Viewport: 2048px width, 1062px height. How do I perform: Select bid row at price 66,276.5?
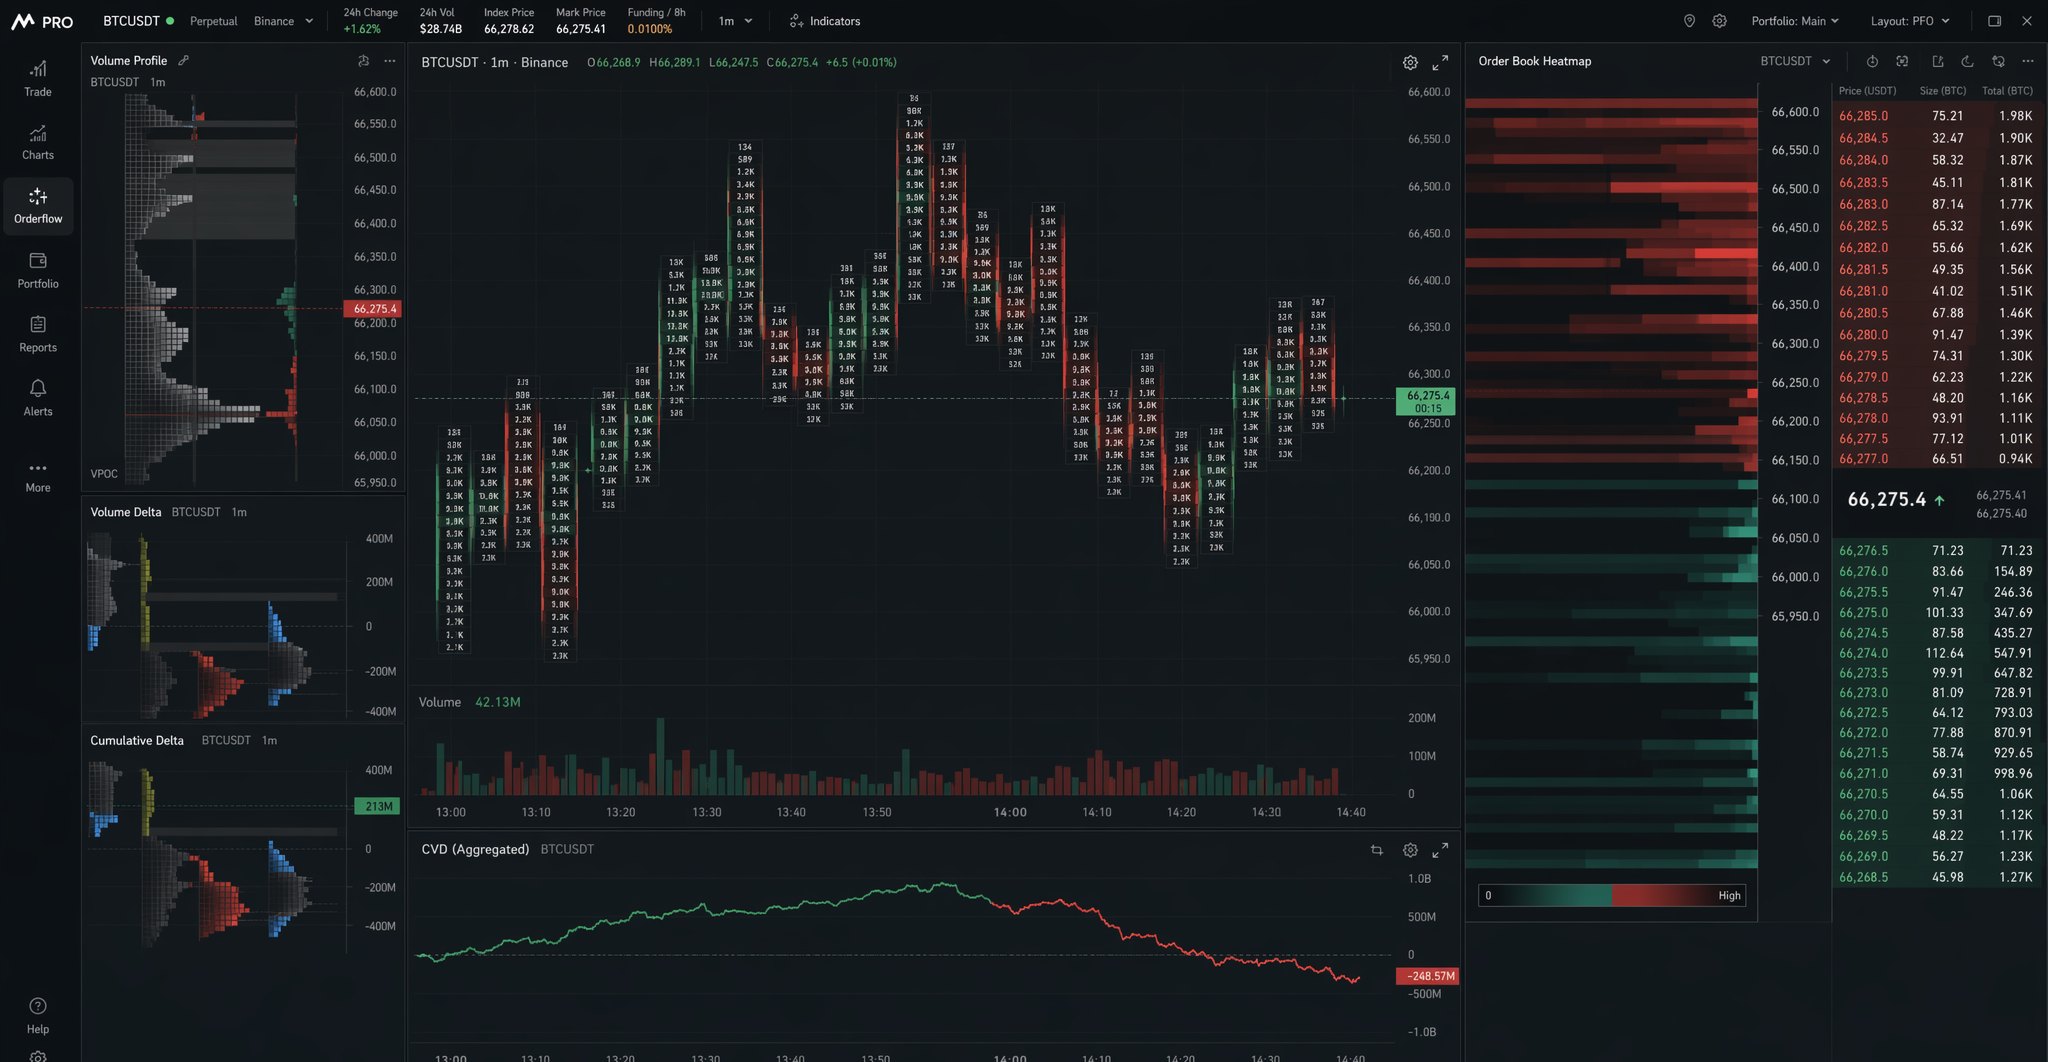(x=1936, y=551)
